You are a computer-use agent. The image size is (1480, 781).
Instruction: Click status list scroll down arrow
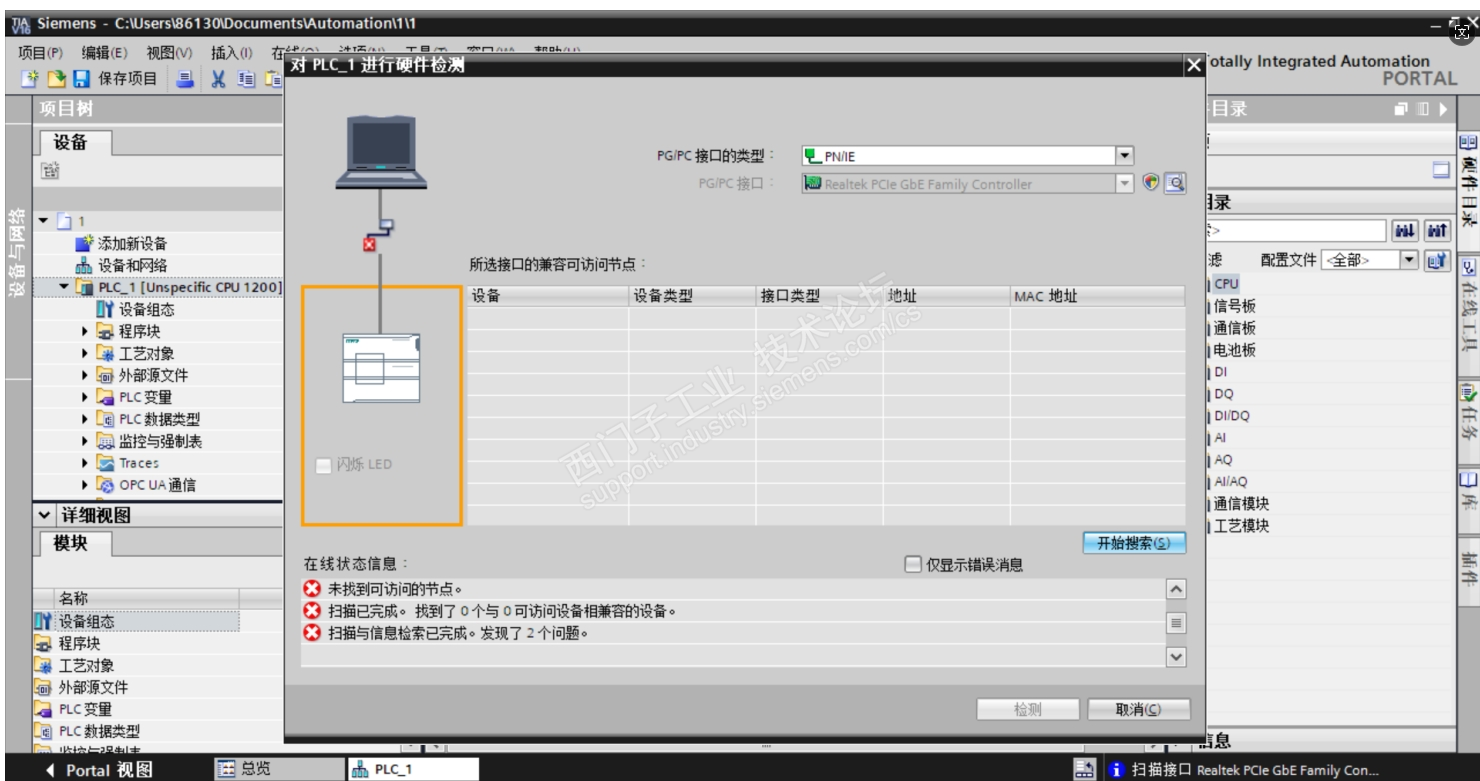(x=1176, y=656)
